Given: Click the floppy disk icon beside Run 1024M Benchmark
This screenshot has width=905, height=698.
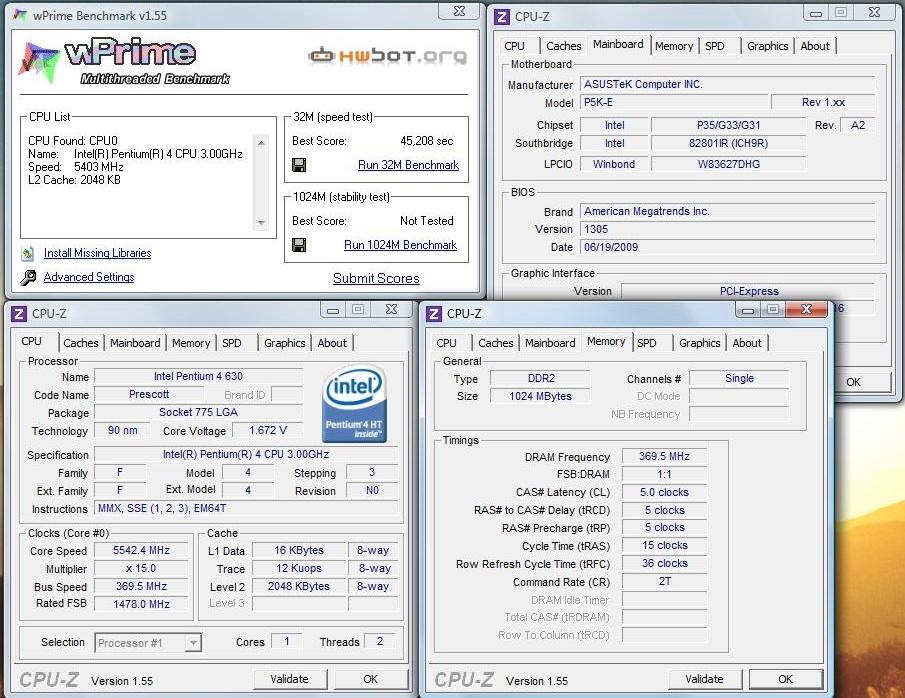Looking at the screenshot, I should tap(299, 245).
